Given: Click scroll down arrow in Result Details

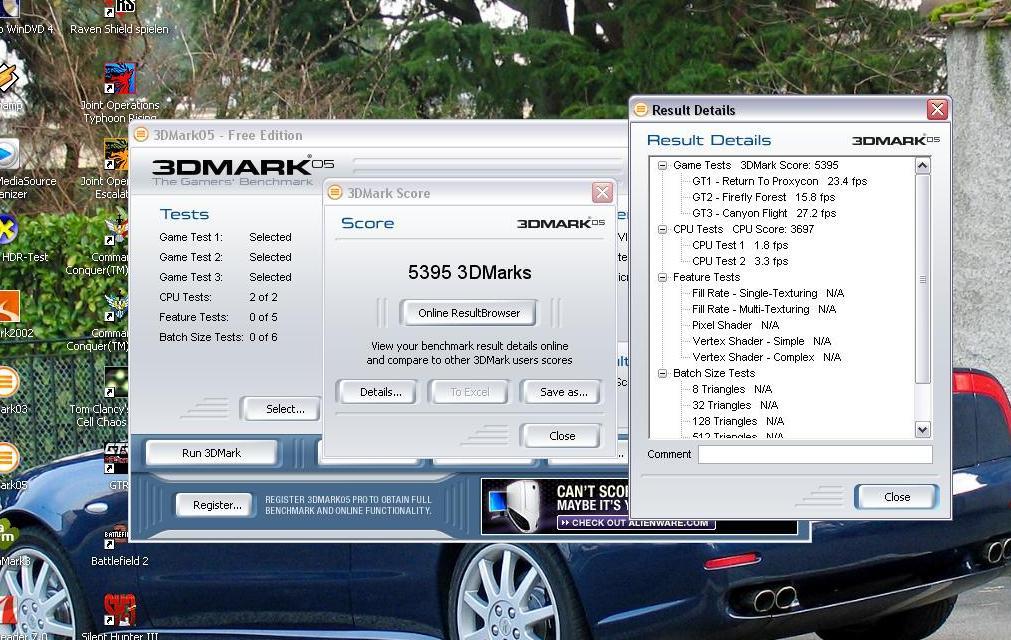Looking at the screenshot, I should coord(923,429).
